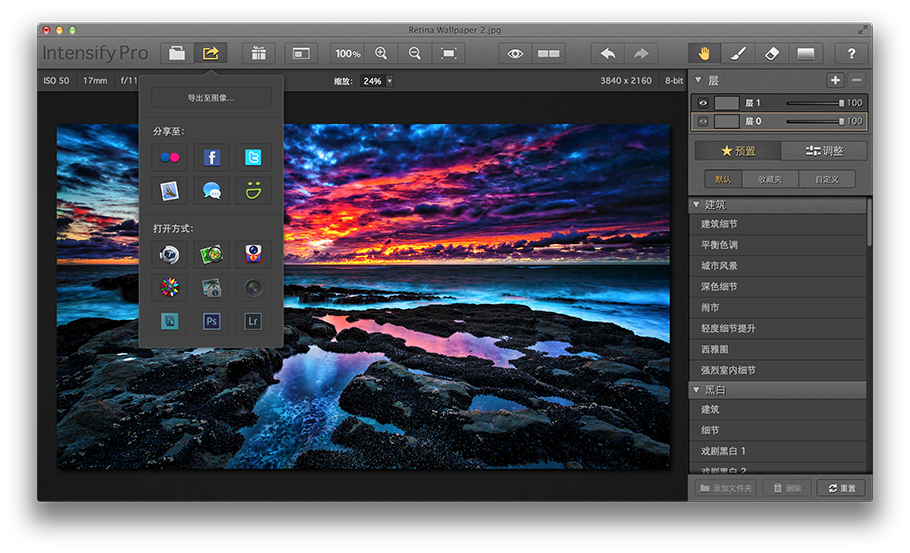
Task: Select the Gradient mask tool
Action: coord(806,53)
